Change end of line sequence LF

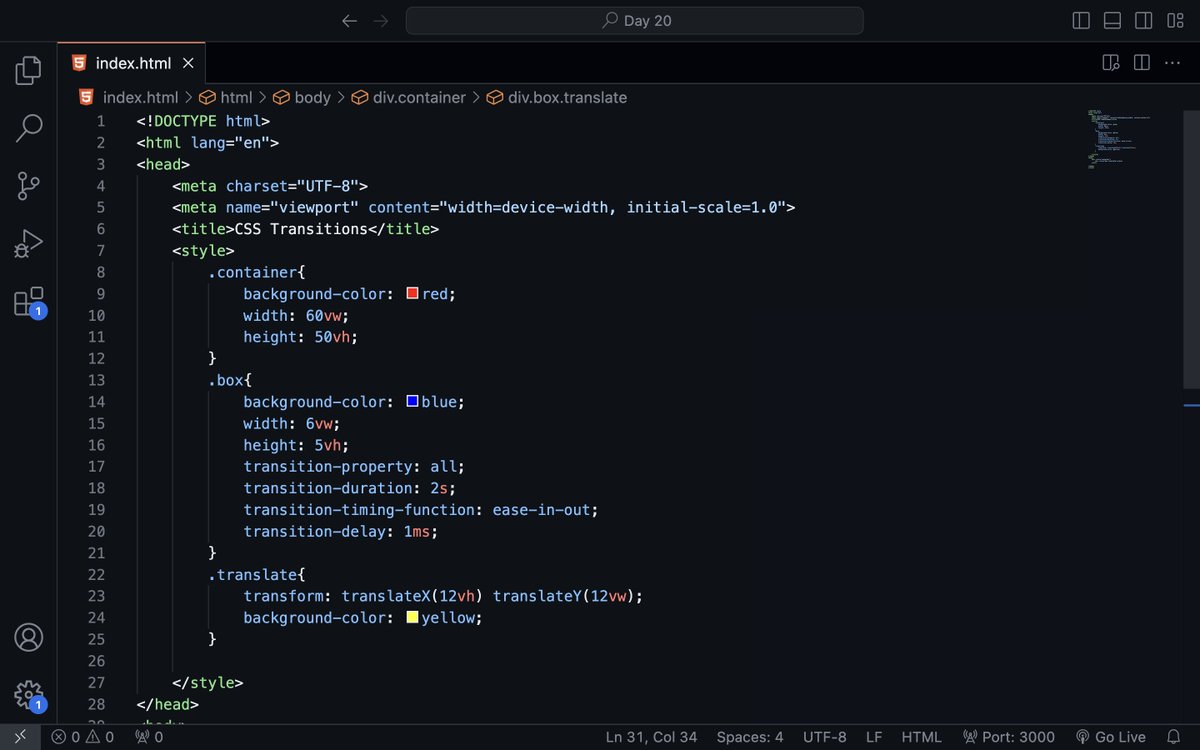pyautogui.click(x=874, y=737)
